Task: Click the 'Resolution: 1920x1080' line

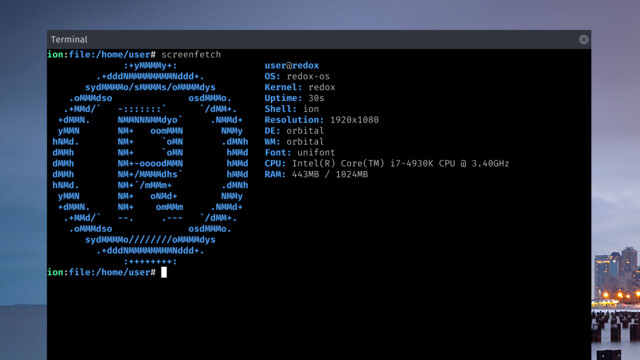Action: pos(322,120)
